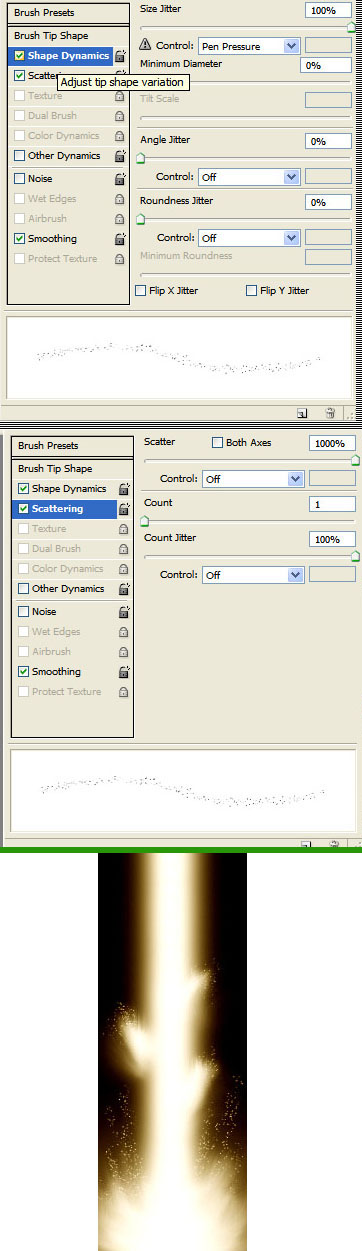Toggle the lock icon beside highlighted Shape Dynamics

(120, 56)
